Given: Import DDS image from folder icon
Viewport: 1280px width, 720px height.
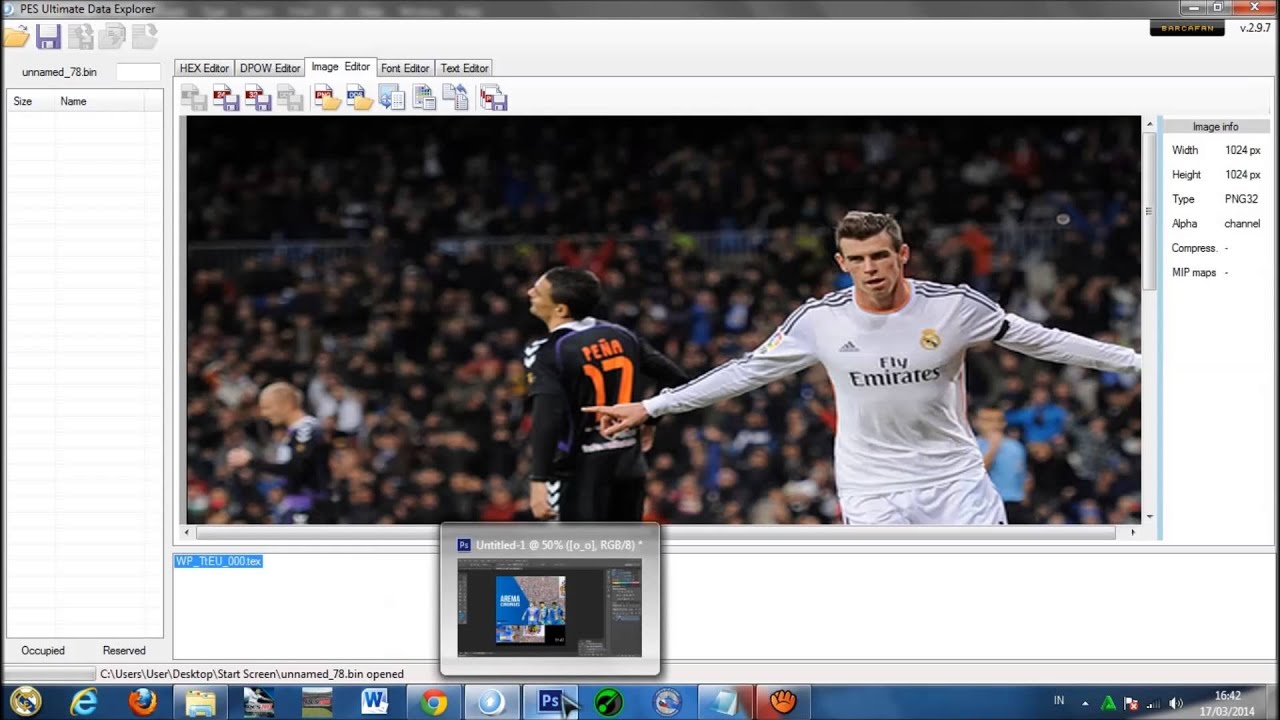Looking at the screenshot, I should 360,97.
